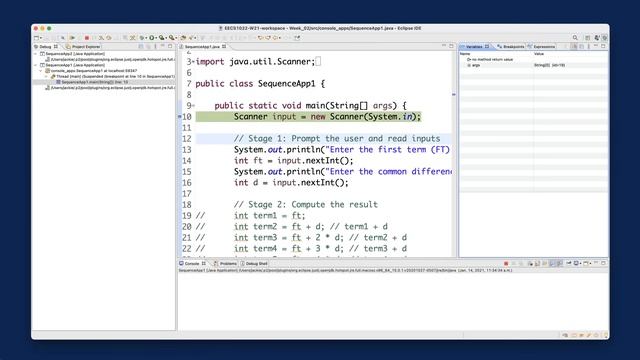Maximize the Console view panel

(x=603, y=263)
